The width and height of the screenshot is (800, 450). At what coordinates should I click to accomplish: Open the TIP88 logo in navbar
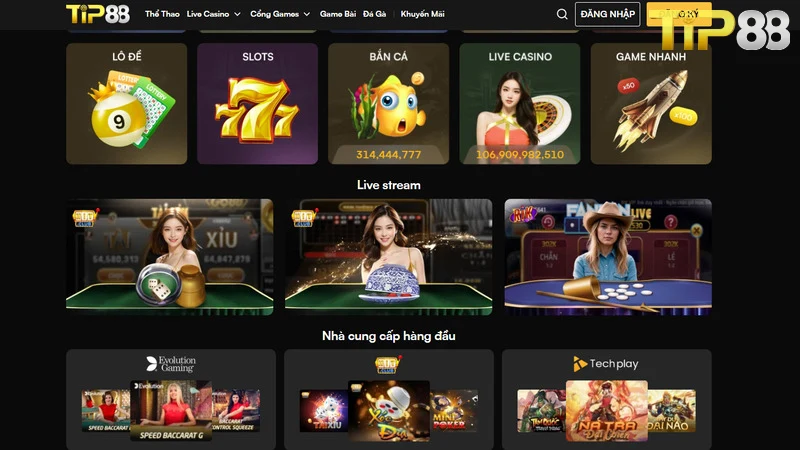pyautogui.click(x=97, y=14)
